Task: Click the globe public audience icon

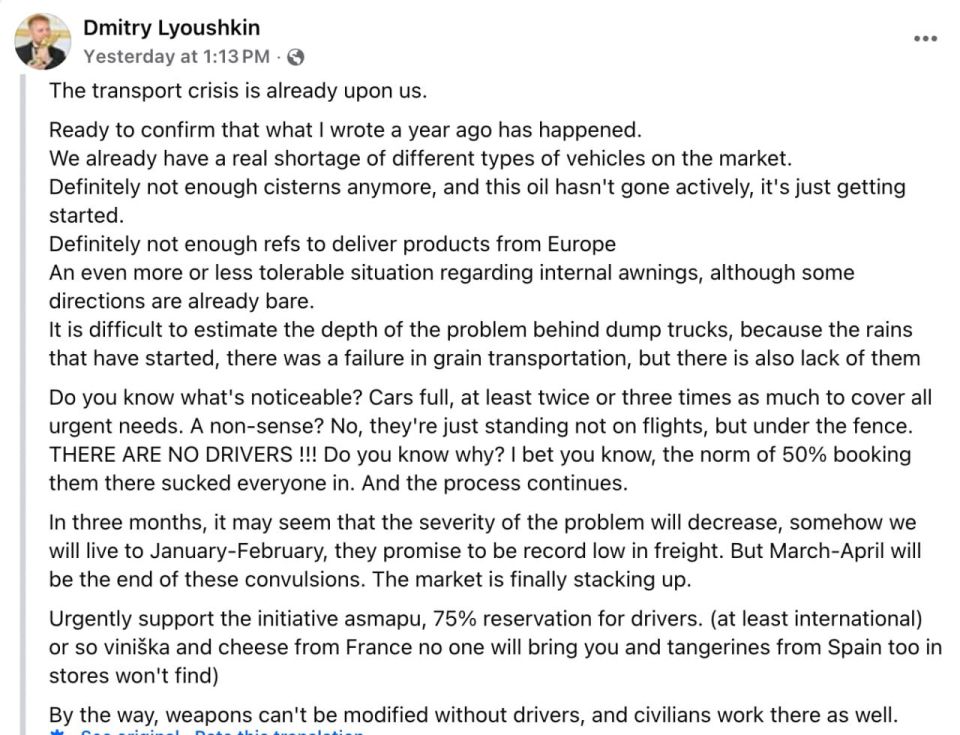Action: pyautogui.click(x=295, y=58)
